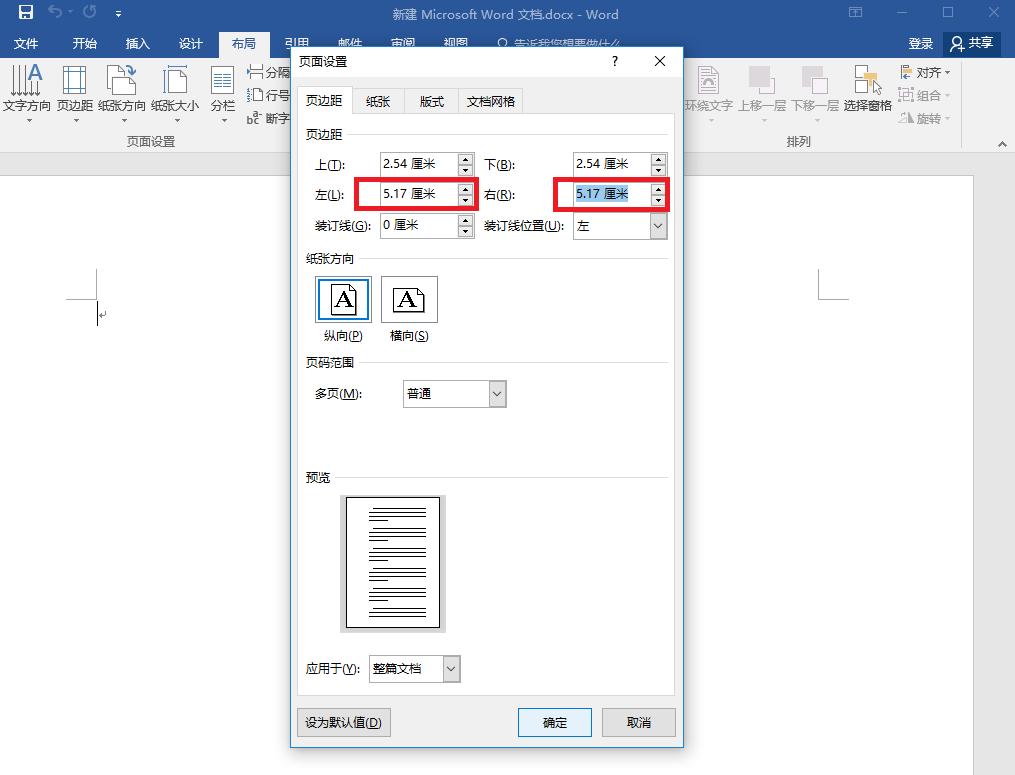Switch to the 开始 ribbon tab
The width and height of the screenshot is (1015, 775).
[84, 43]
